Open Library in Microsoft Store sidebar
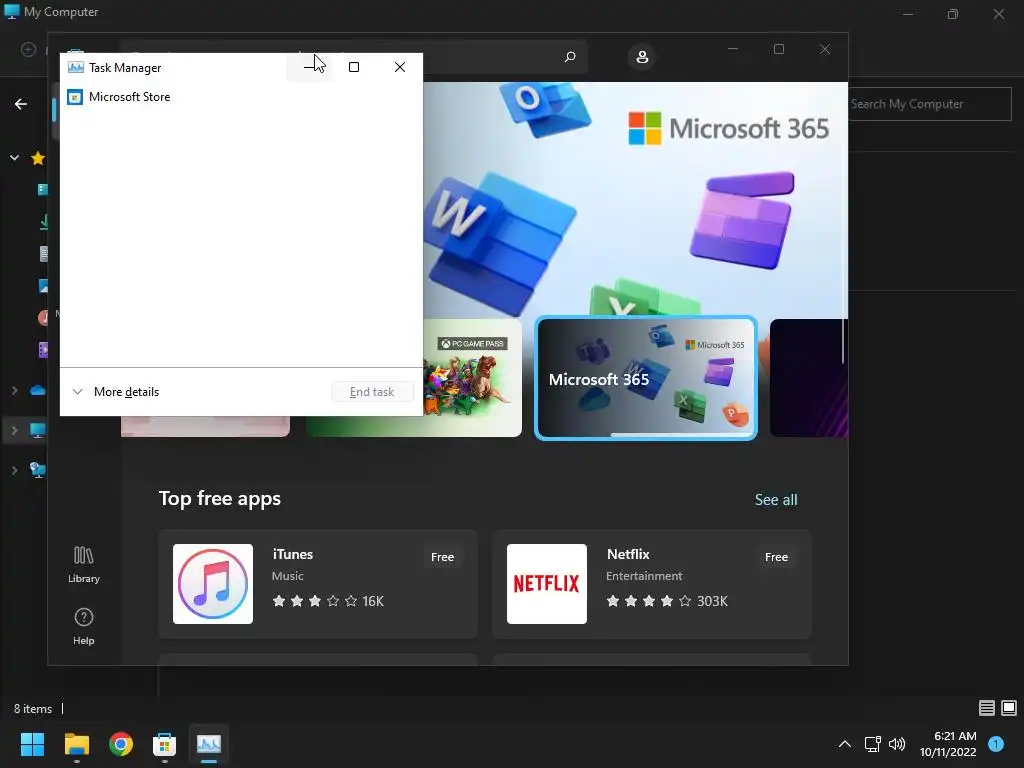The width and height of the screenshot is (1024, 768). pos(84,565)
